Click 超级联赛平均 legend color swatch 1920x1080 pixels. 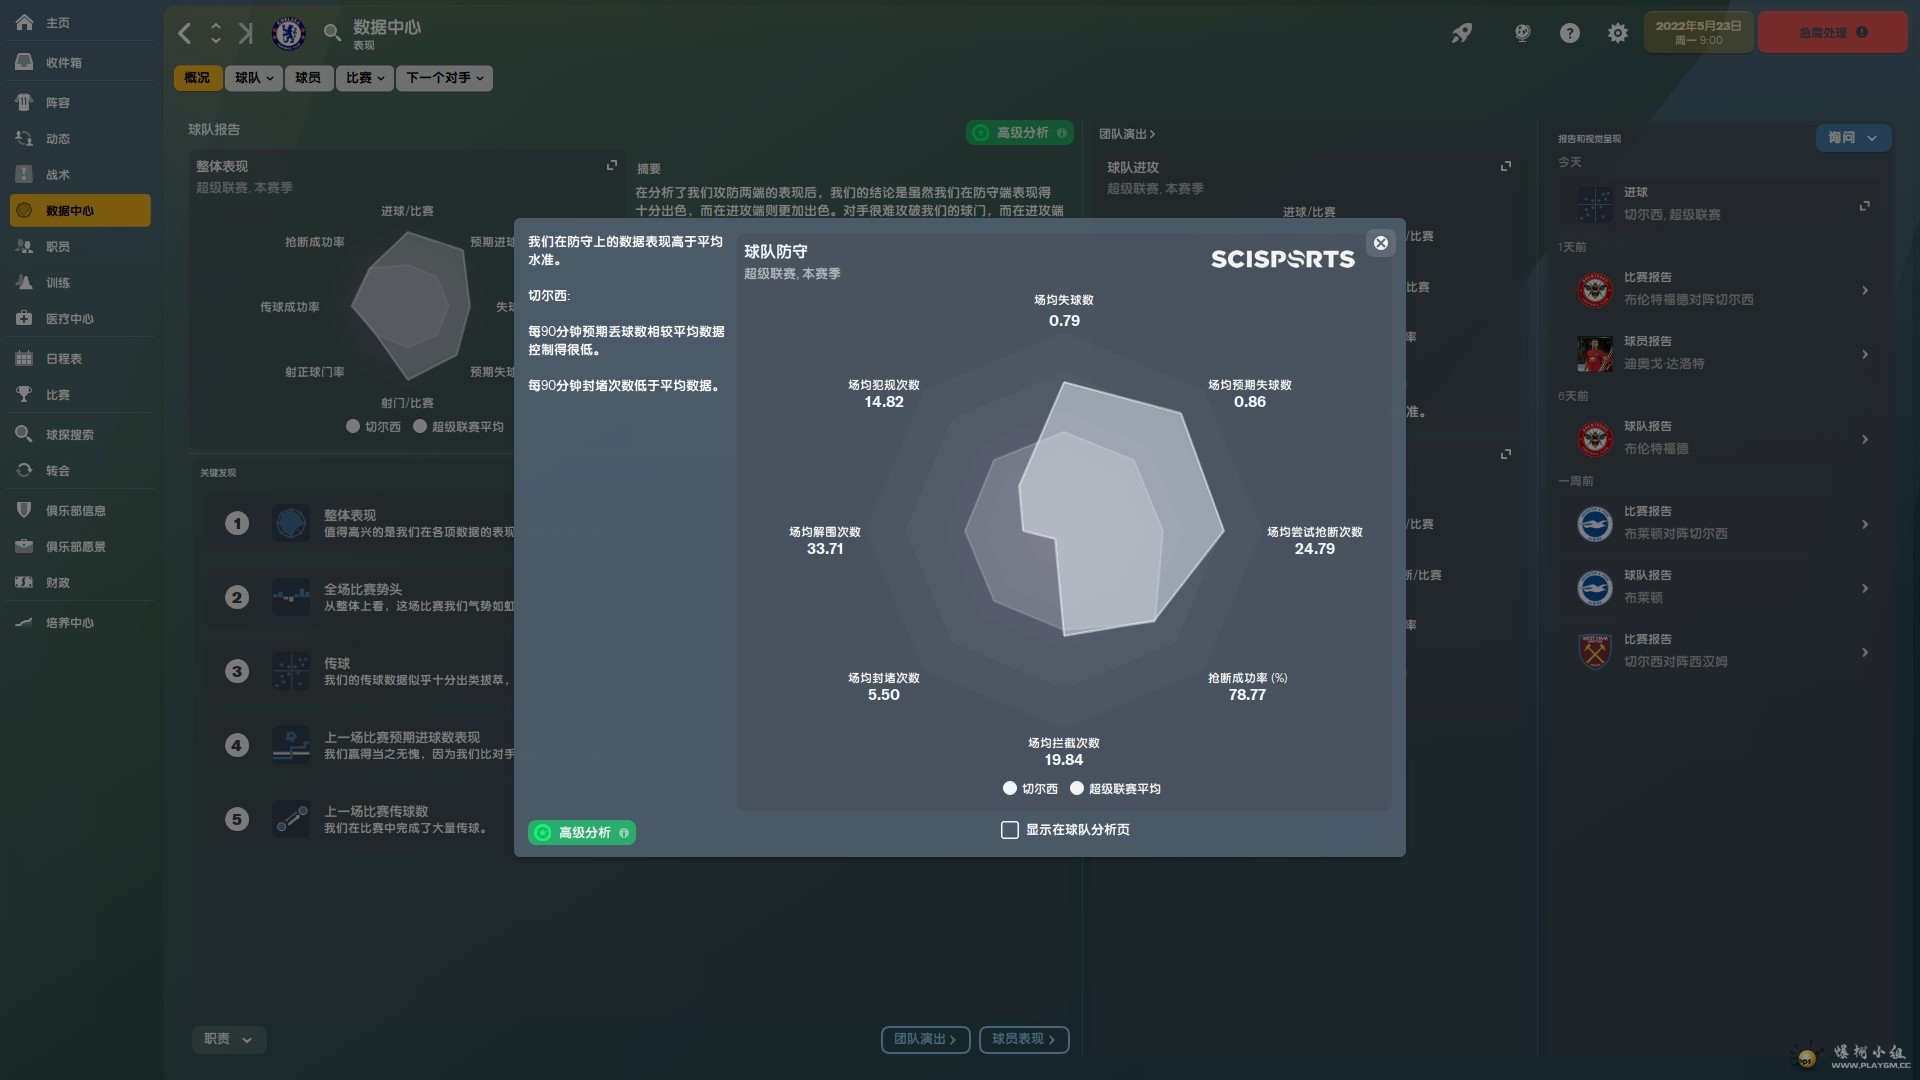pyautogui.click(x=1077, y=789)
